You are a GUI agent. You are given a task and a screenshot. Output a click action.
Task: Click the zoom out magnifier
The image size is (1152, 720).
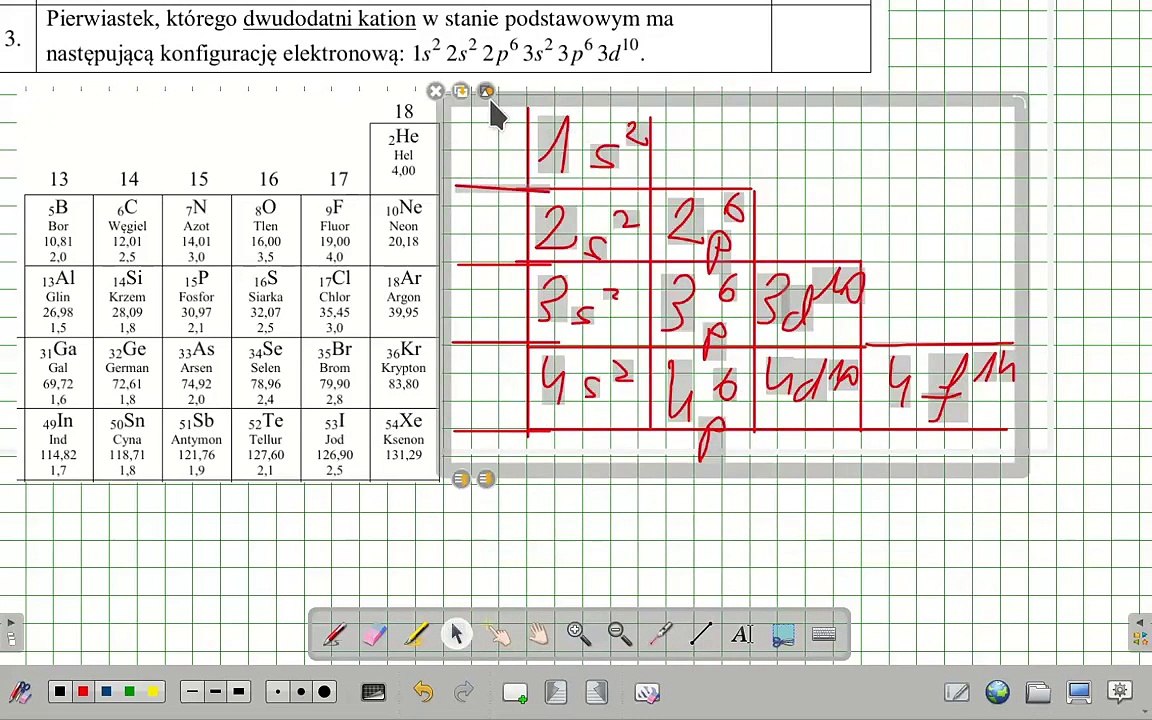(x=619, y=633)
